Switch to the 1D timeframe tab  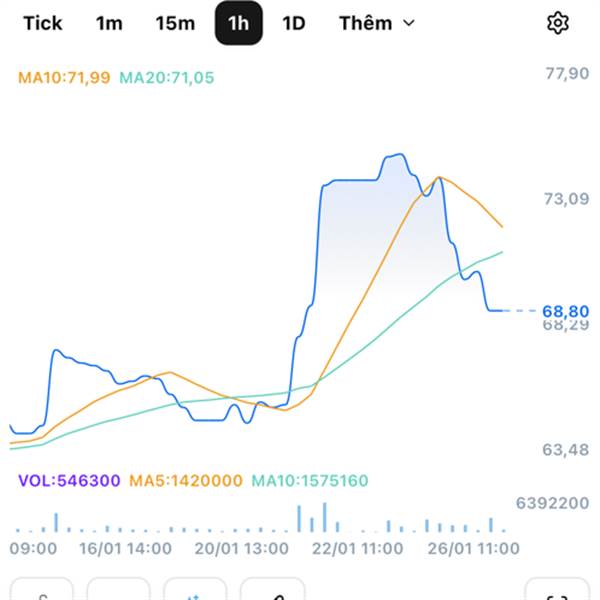(x=293, y=23)
